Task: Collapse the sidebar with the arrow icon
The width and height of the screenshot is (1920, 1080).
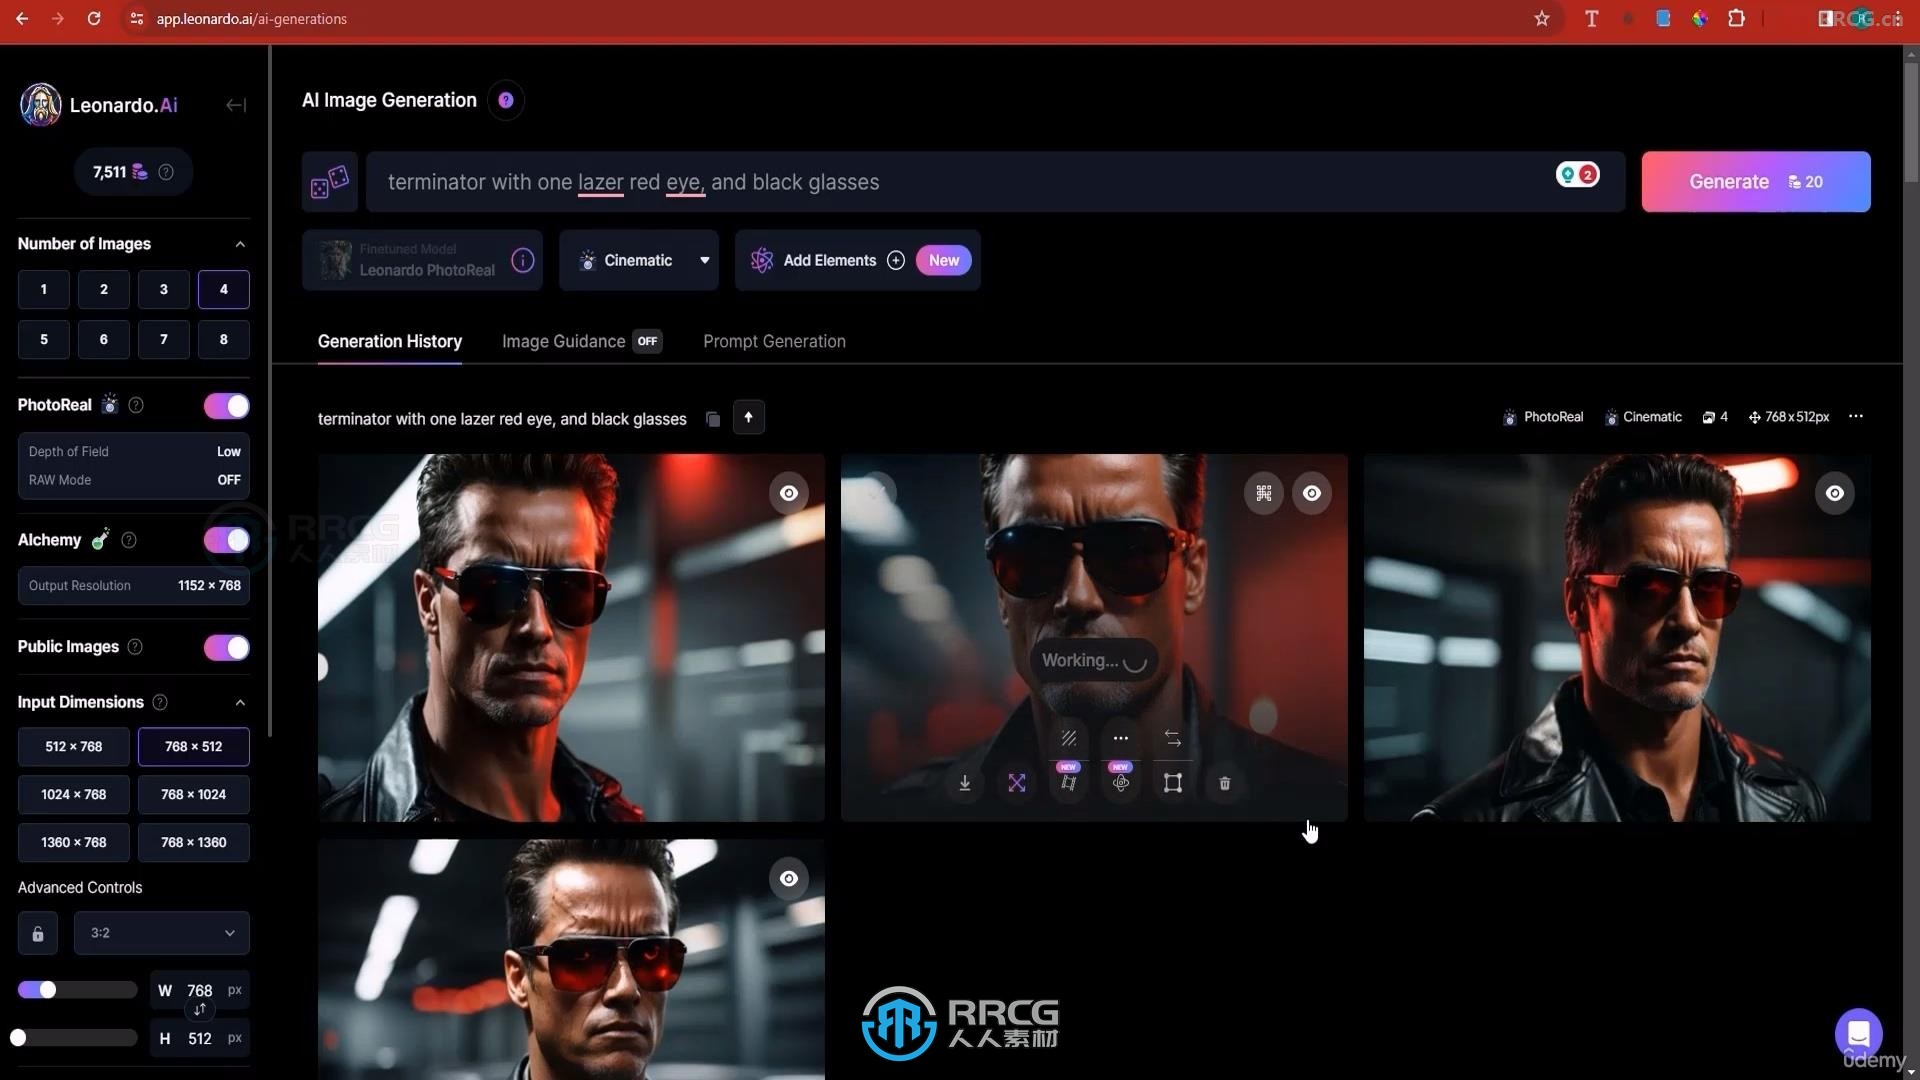Action: (236, 105)
